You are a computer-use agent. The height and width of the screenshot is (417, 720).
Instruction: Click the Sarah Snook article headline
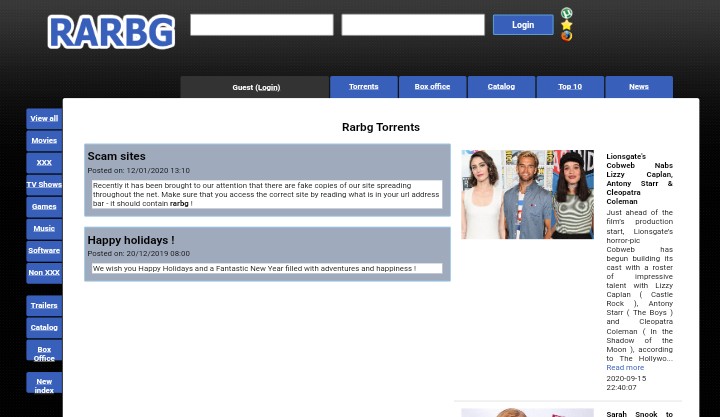coord(639,414)
